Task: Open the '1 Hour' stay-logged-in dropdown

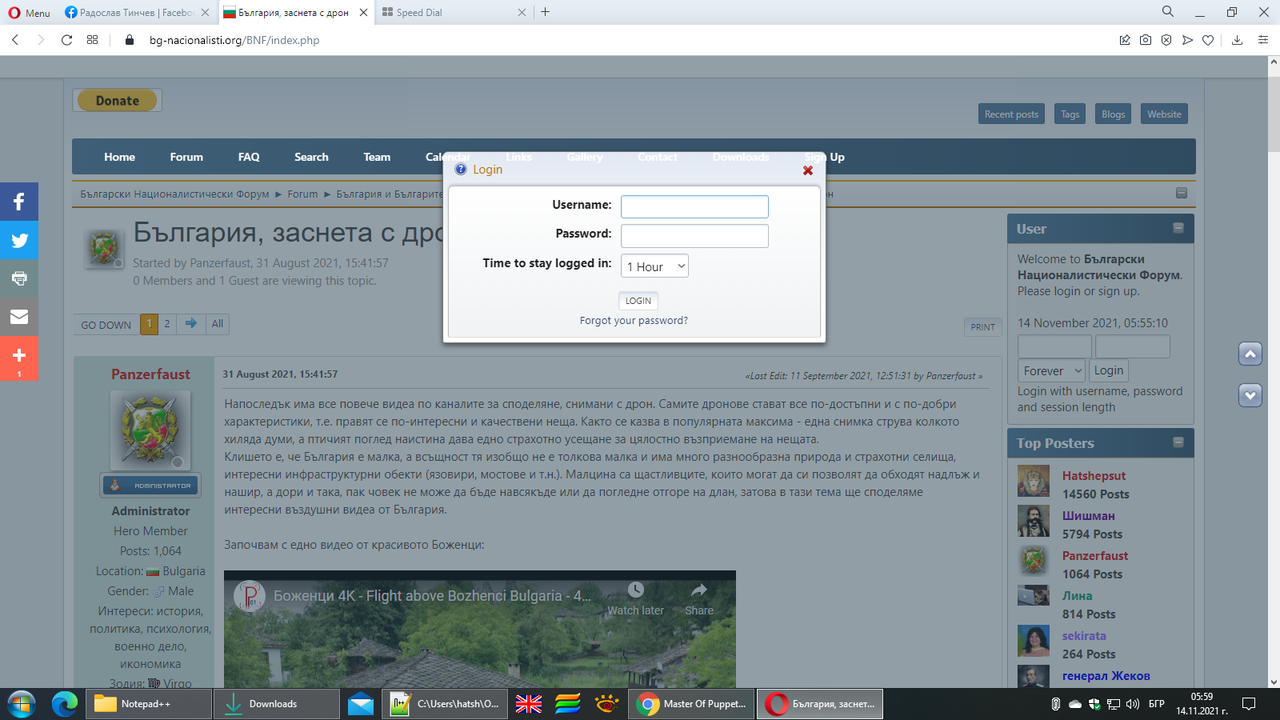Action: 655,266
